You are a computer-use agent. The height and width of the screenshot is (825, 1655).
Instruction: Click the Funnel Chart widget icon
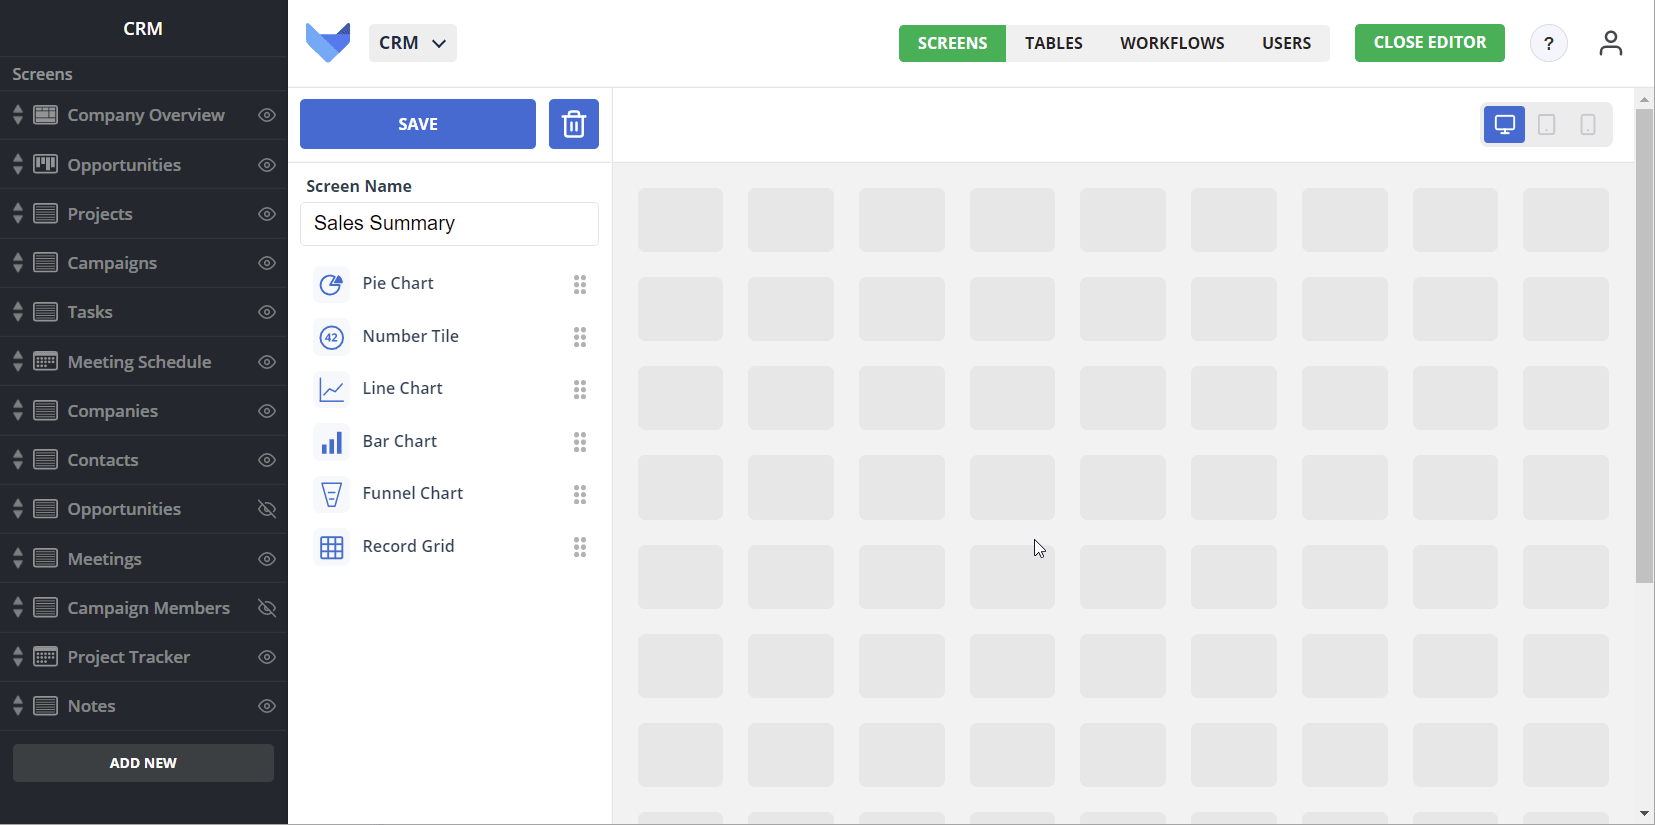[x=331, y=494]
